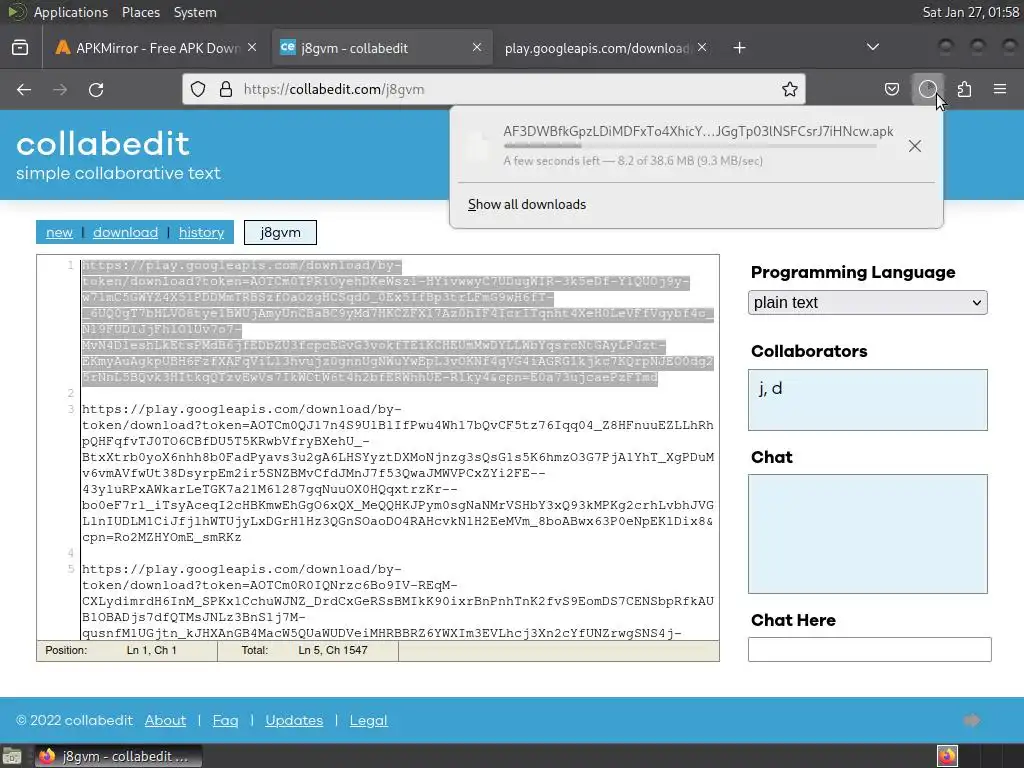Click the arrow icon in page footer
The height and width of the screenshot is (768, 1024).
point(972,720)
